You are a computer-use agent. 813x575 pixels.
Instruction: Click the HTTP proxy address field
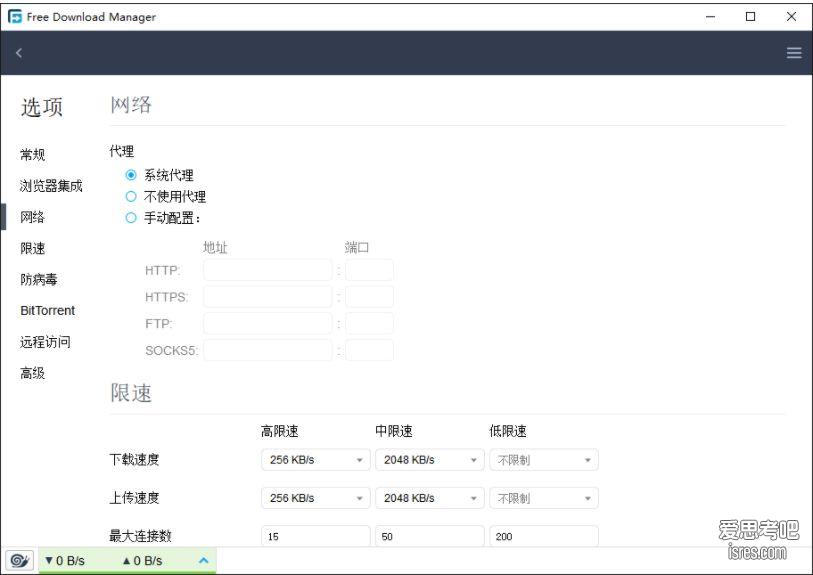tap(268, 270)
